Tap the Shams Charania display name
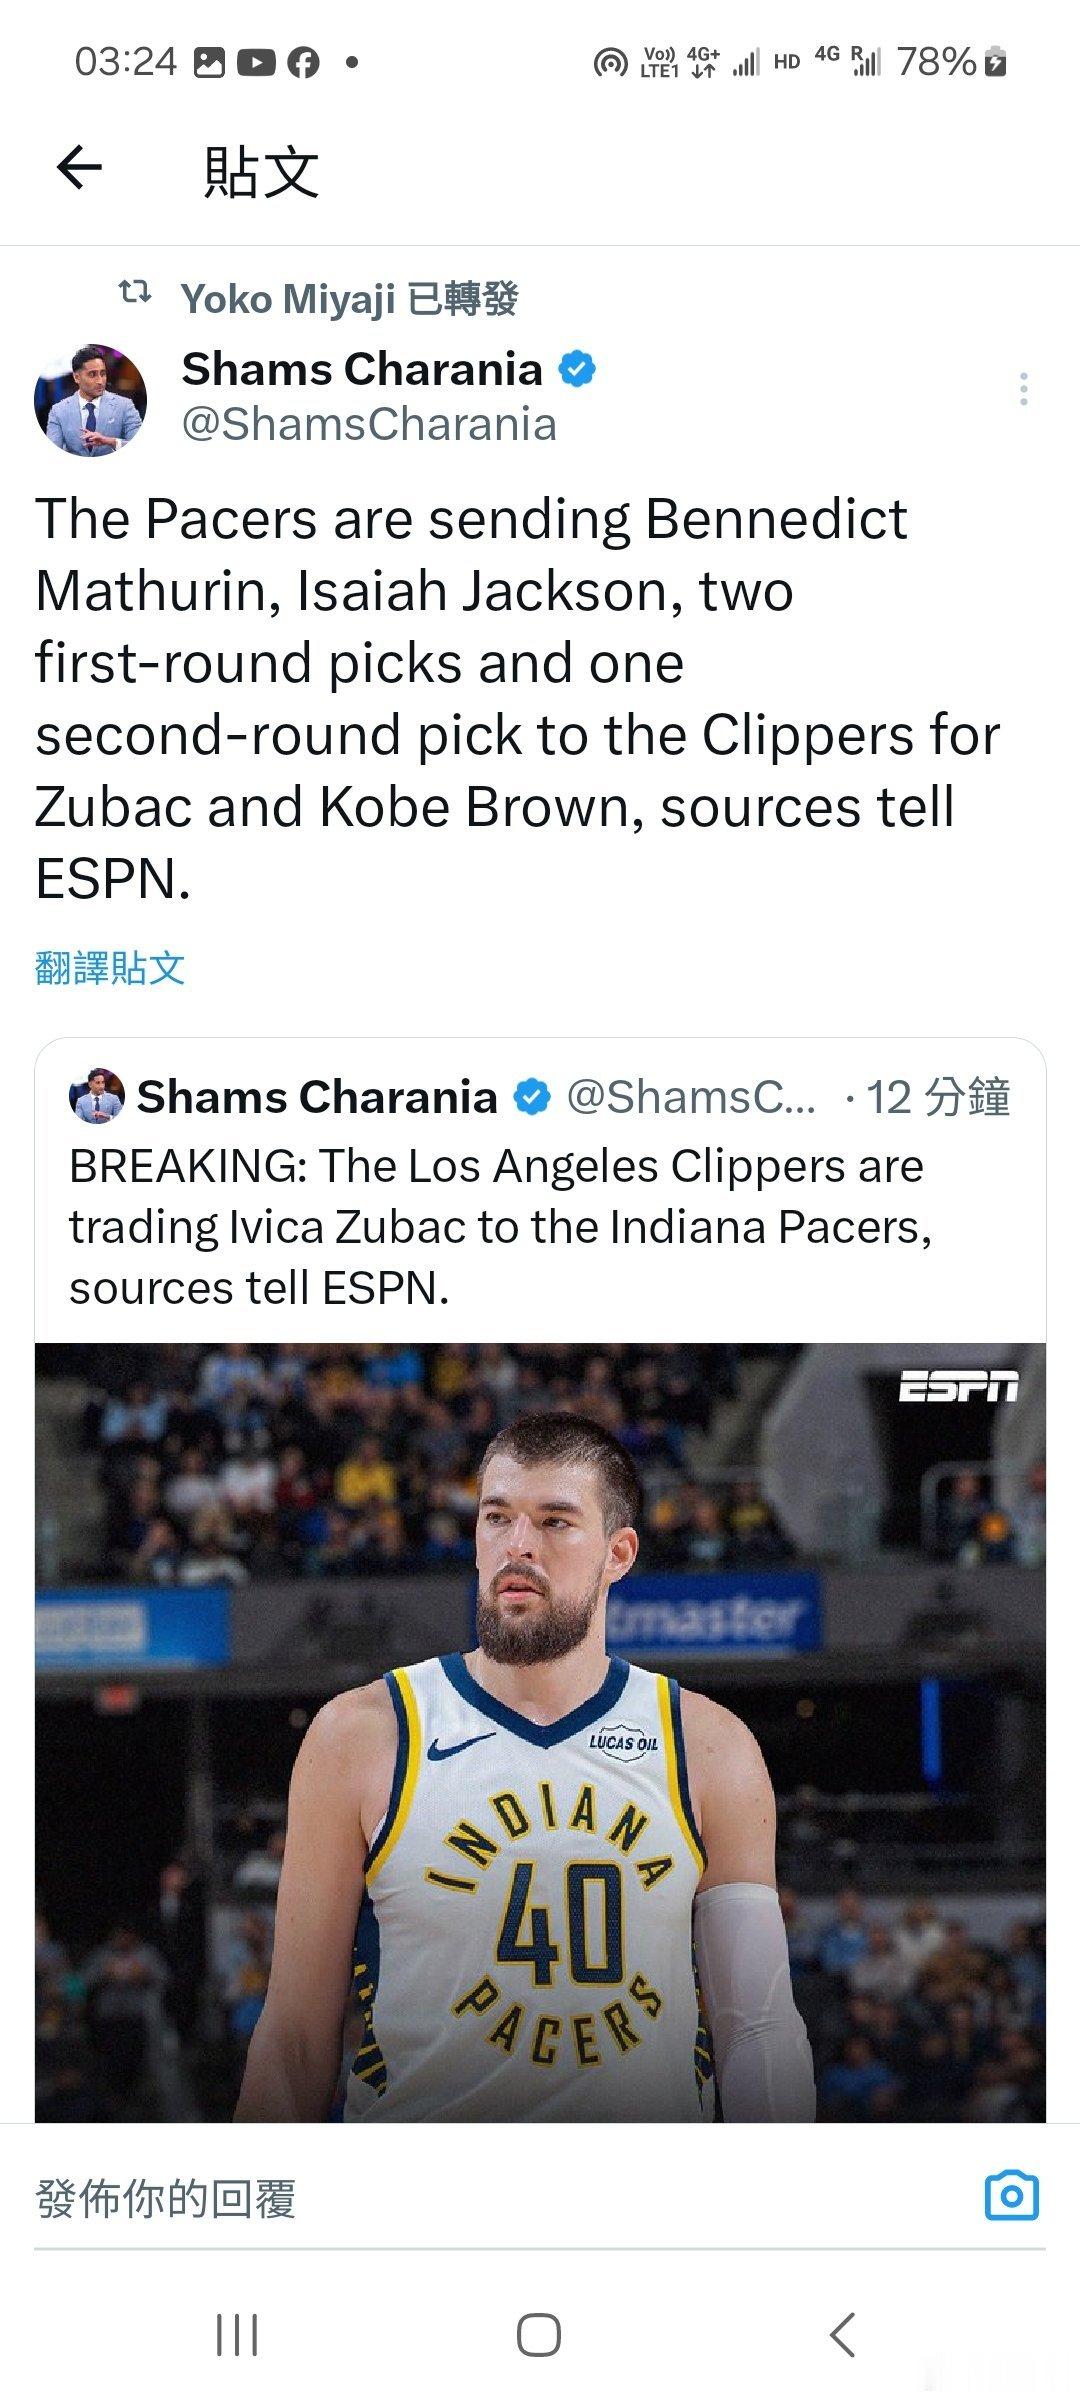Screen dimensions: 1080x2400 [362, 369]
